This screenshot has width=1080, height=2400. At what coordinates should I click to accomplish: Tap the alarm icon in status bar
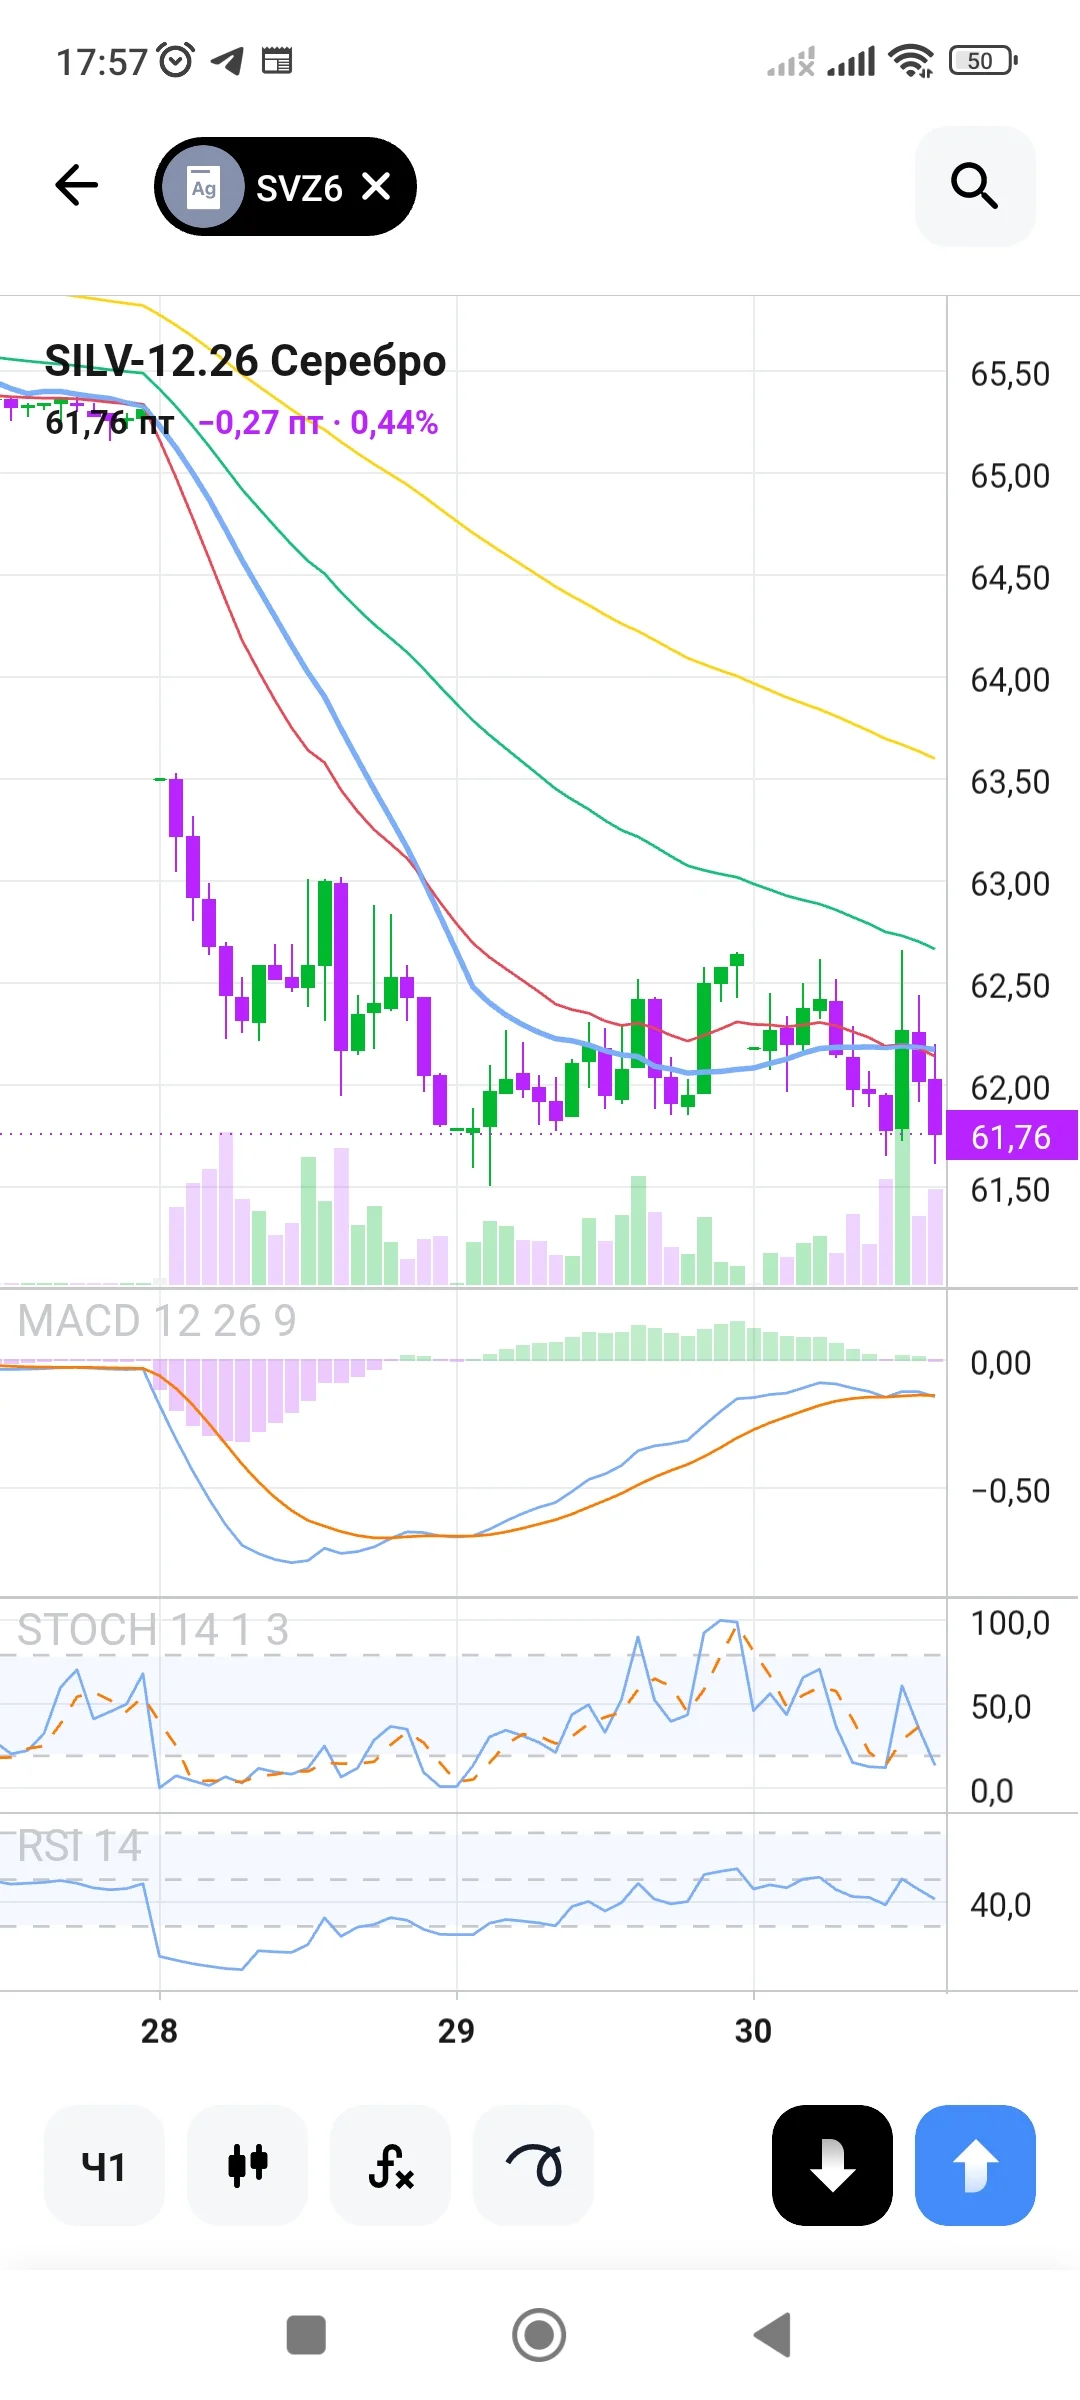tap(177, 61)
